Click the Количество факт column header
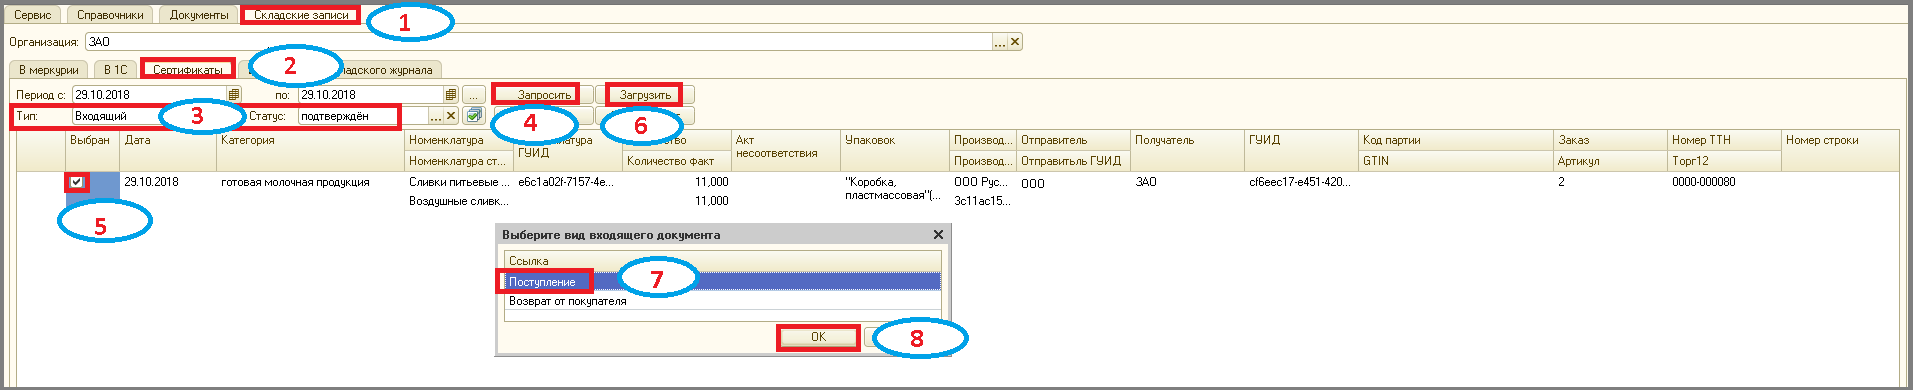 [x=677, y=161]
